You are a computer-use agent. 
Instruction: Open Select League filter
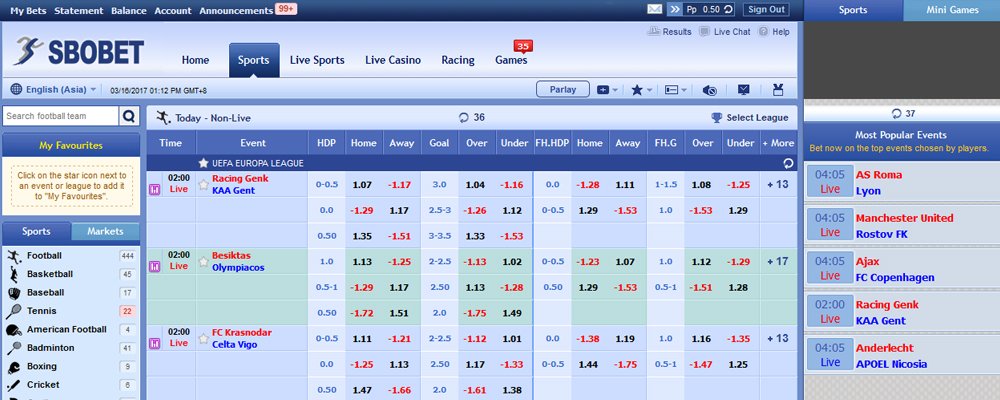750,117
